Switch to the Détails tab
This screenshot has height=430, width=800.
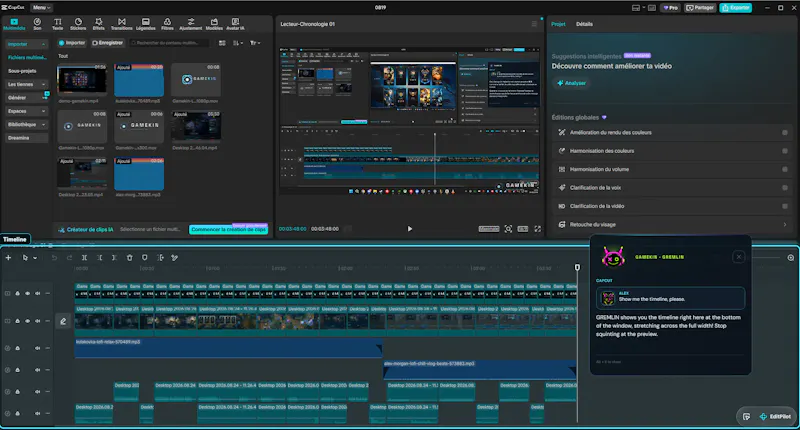click(584, 24)
